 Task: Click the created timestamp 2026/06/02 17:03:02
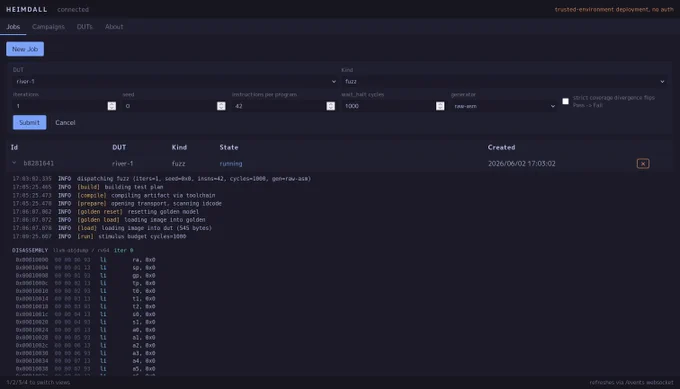[x=521, y=163]
